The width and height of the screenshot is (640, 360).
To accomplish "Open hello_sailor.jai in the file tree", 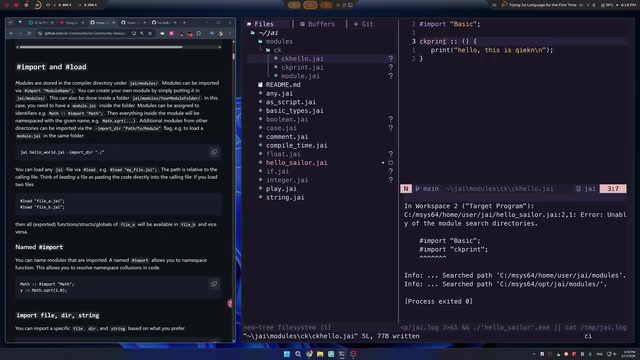I will click(296, 162).
